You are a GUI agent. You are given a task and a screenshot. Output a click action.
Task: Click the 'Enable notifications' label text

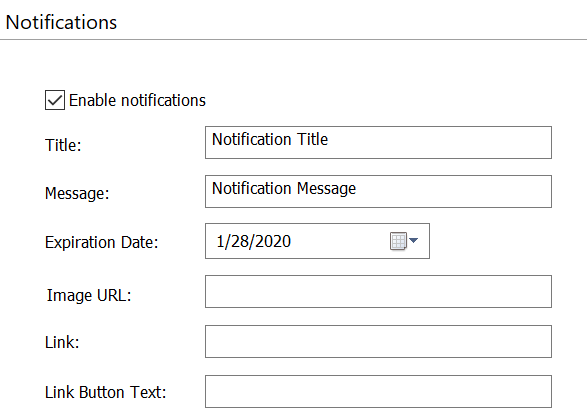(x=137, y=100)
